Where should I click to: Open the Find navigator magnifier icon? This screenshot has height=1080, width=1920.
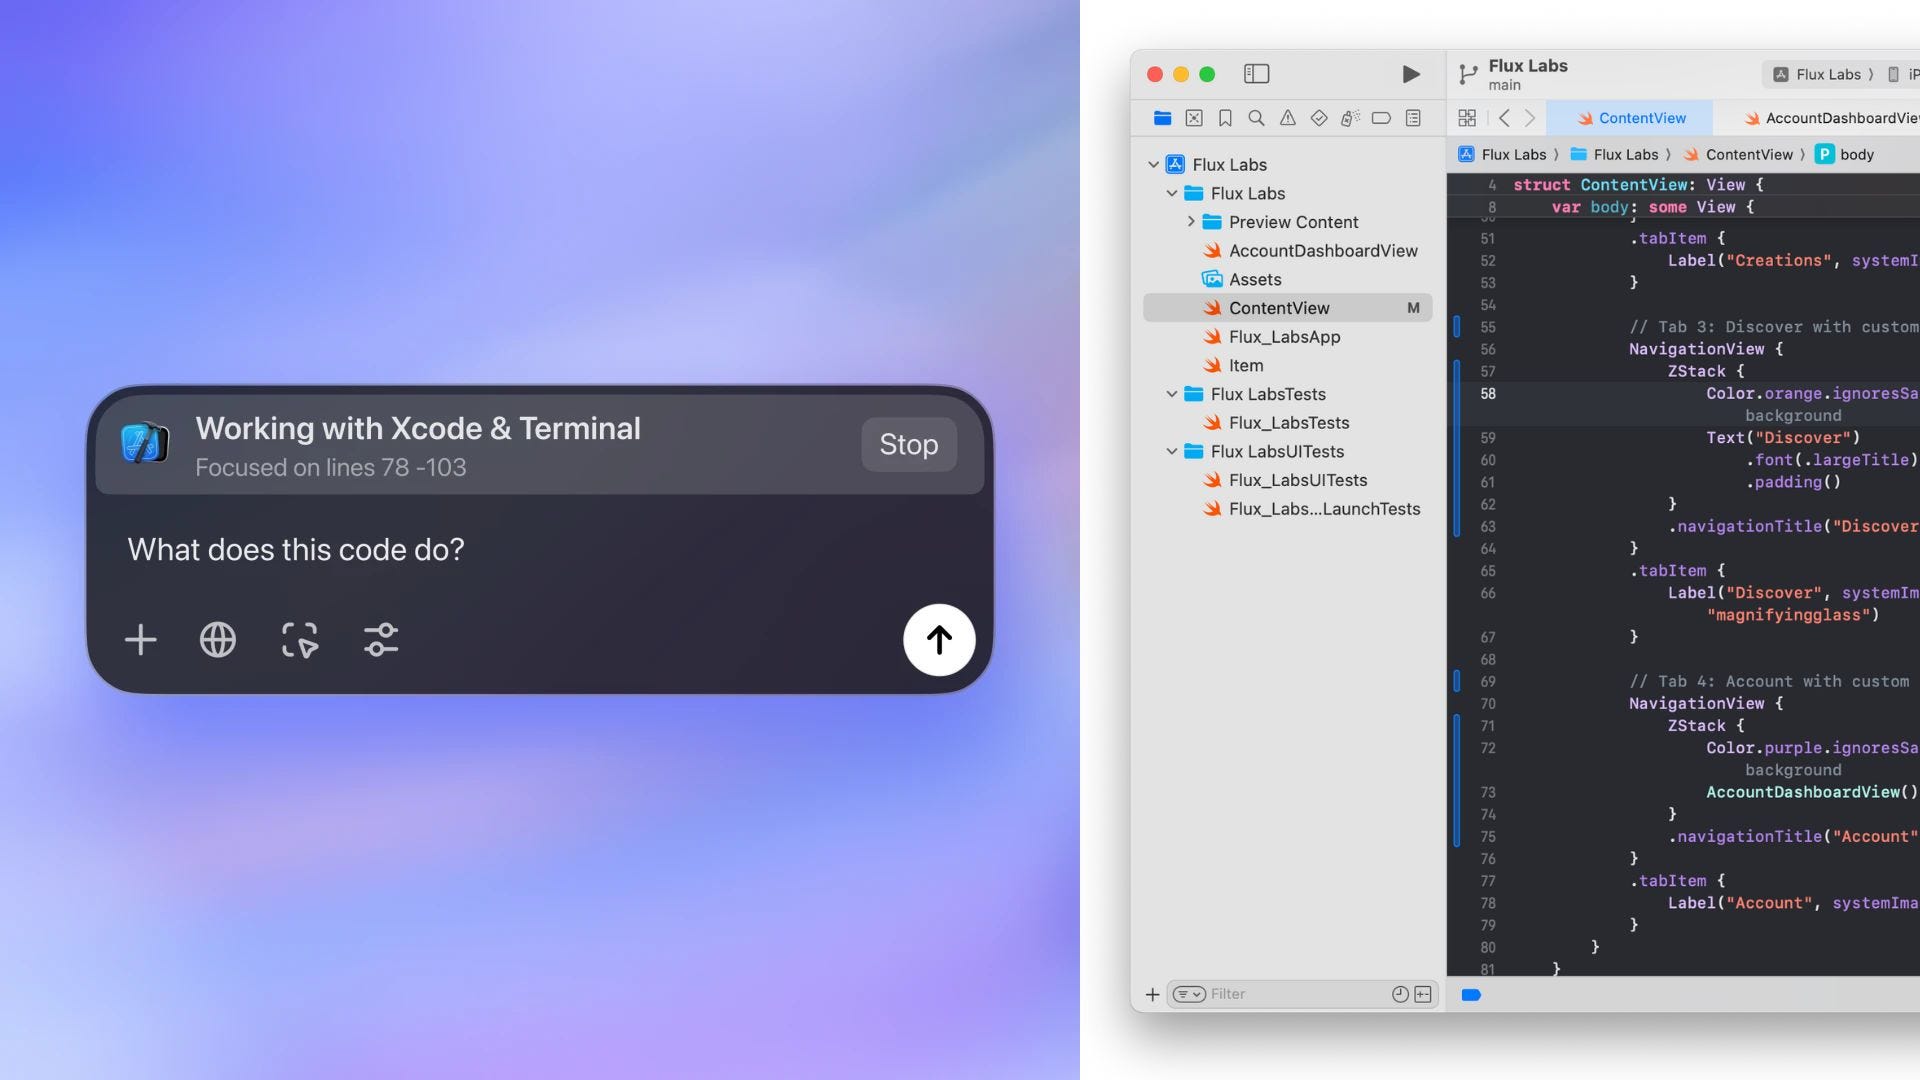1256,118
